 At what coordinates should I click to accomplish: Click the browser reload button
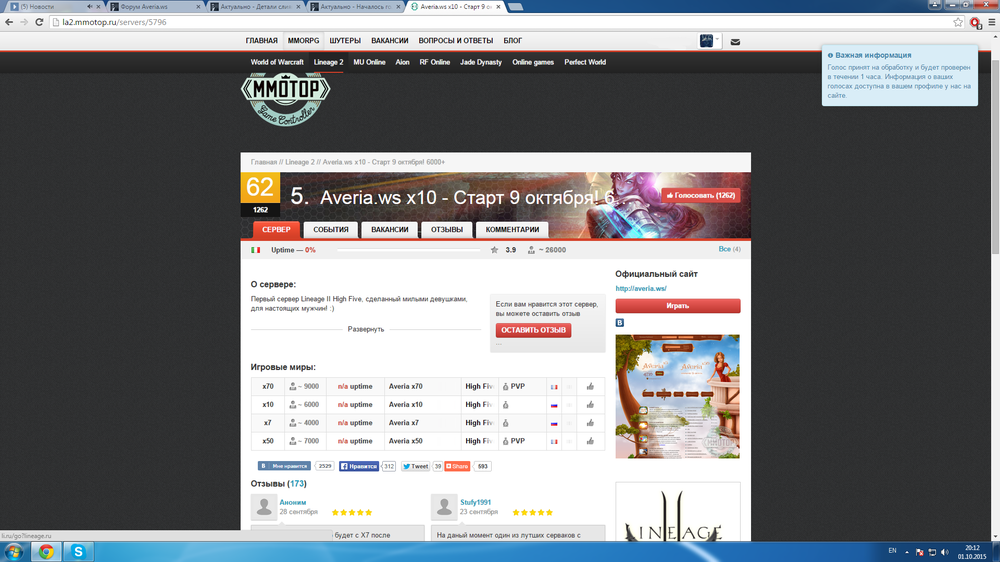coord(38,21)
